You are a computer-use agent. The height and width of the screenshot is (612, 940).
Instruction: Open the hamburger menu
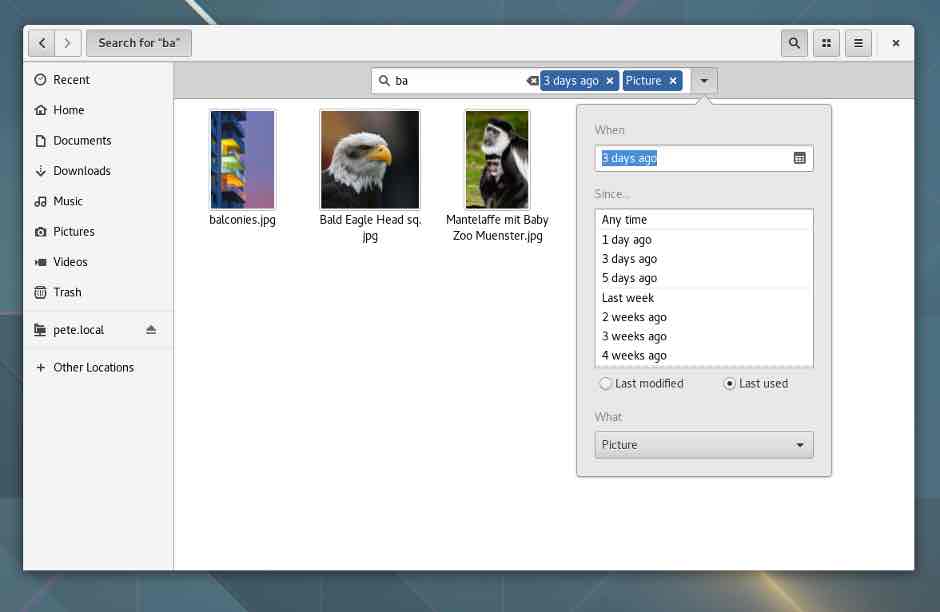coord(858,43)
